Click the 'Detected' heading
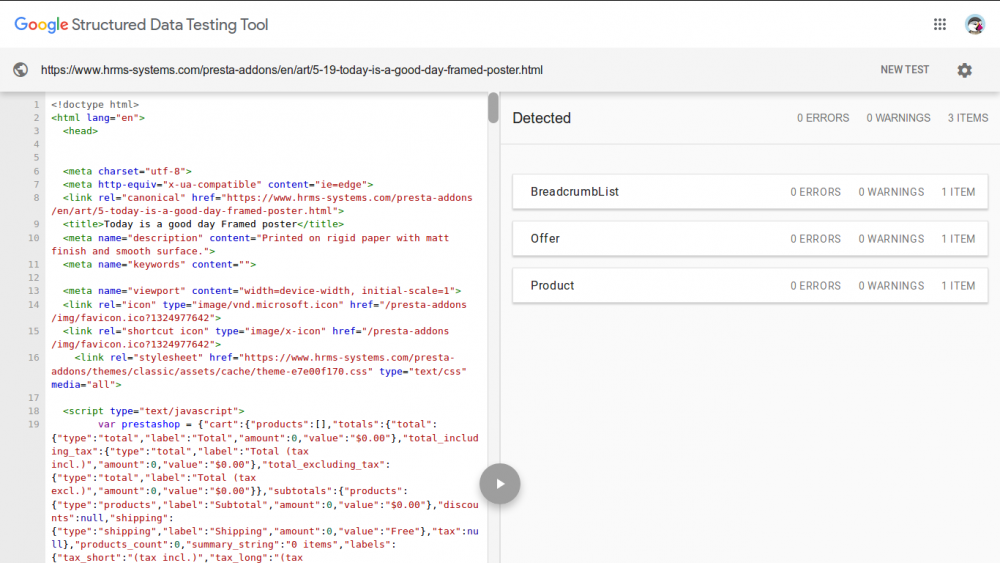The image size is (1000, 563). pos(541,118)
